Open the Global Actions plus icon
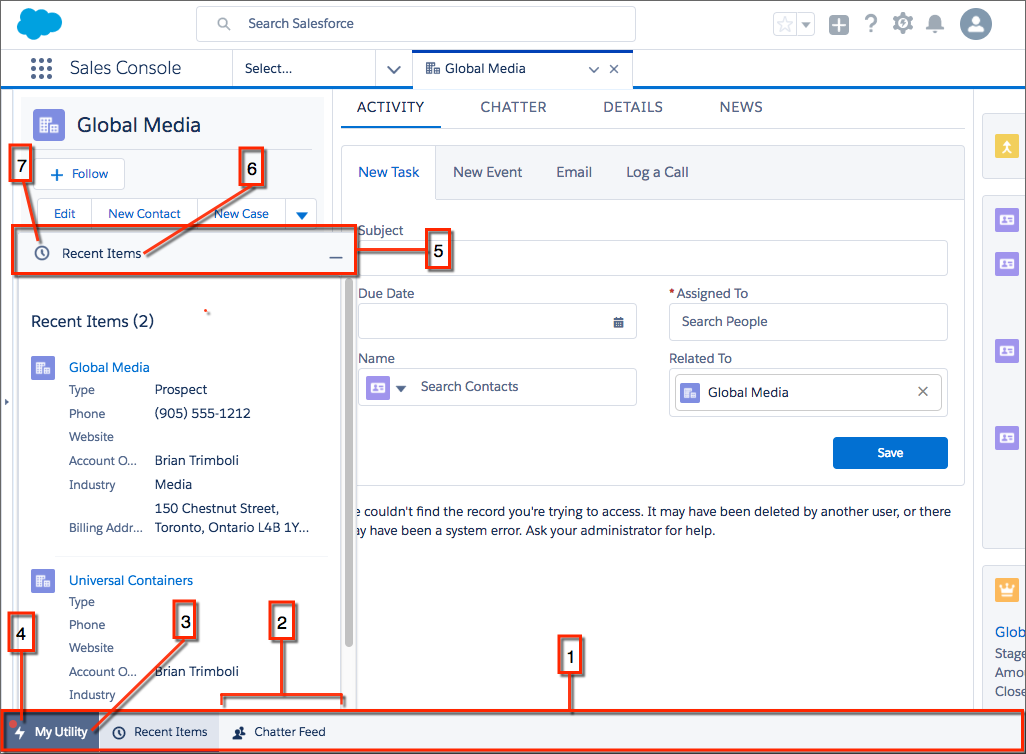1026x754 pixels. [x=838, y=25]
